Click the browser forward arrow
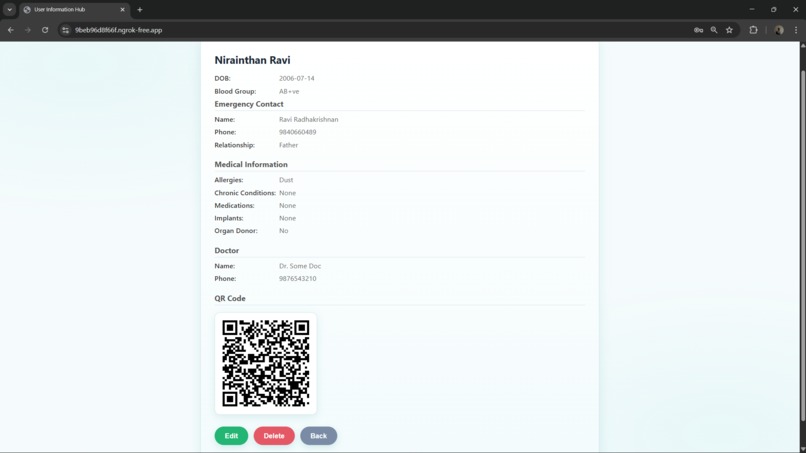806x453 pixels. tap(28, 30)
